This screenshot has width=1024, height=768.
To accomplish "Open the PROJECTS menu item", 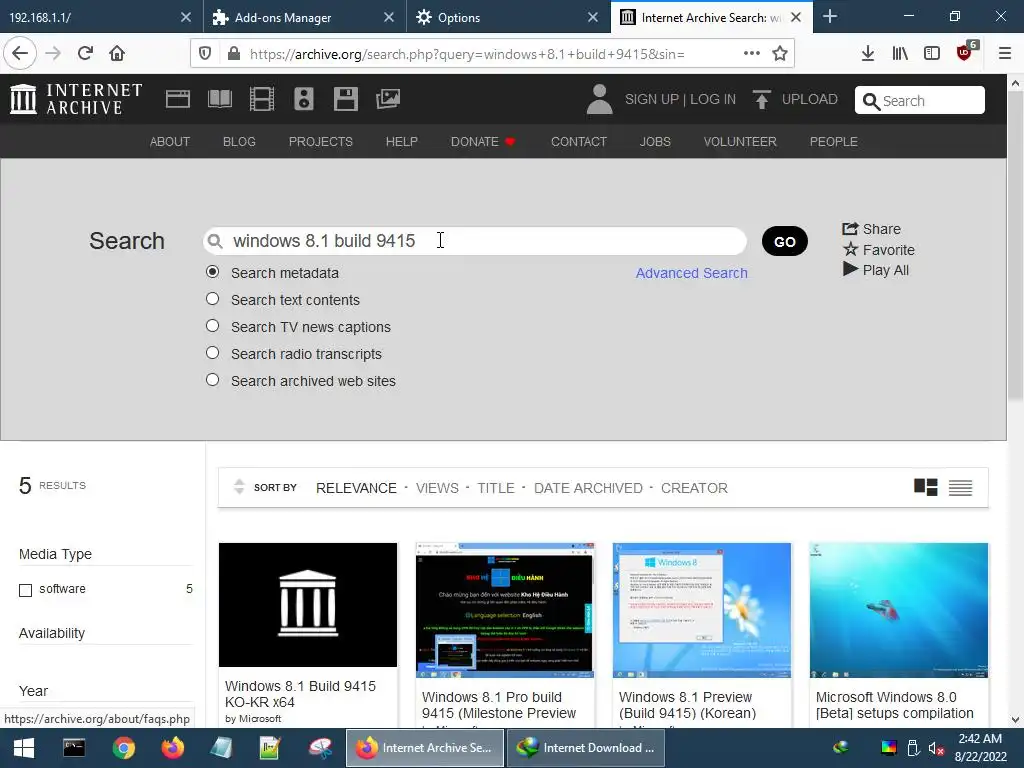I will click(x=321, y=142).
